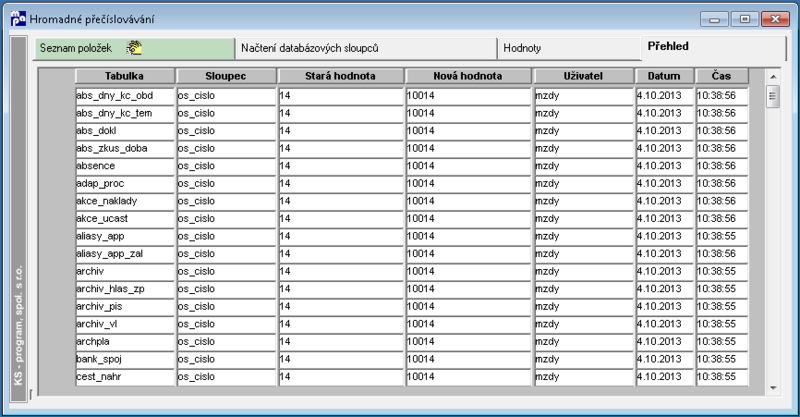The image size is (800, 417).
Task: Click Stará hodnota 14 in absence row
Action: pyautogui.click(x=341, y=166)
